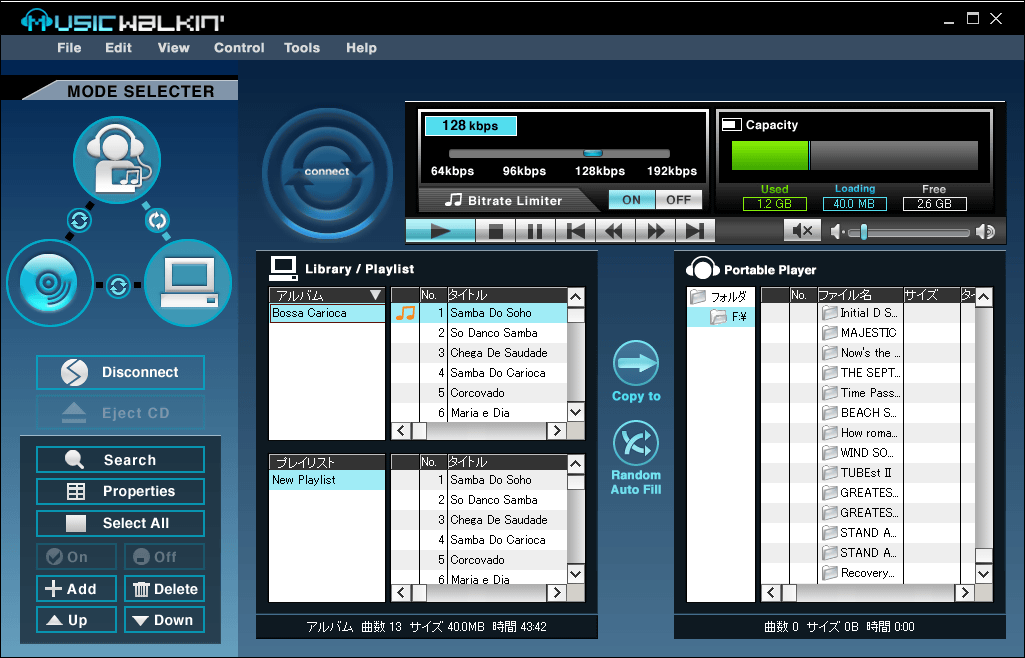Click the Random Auto Fill icon

635,444
